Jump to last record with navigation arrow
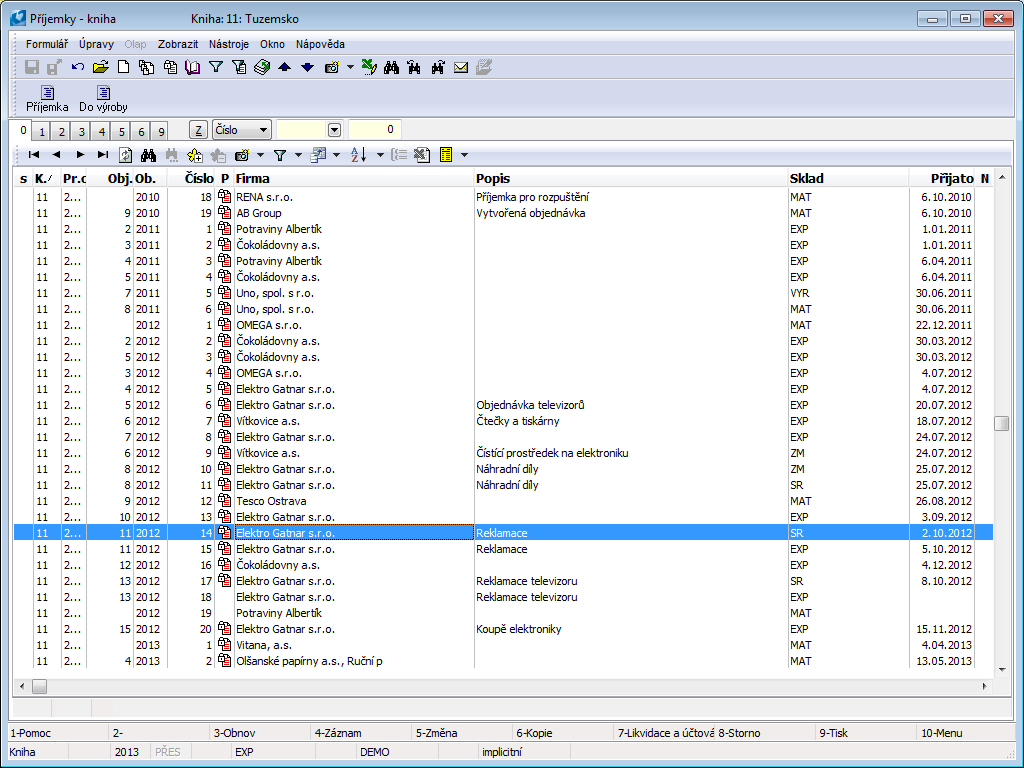1024x768 pixels. tap(103, 155)
